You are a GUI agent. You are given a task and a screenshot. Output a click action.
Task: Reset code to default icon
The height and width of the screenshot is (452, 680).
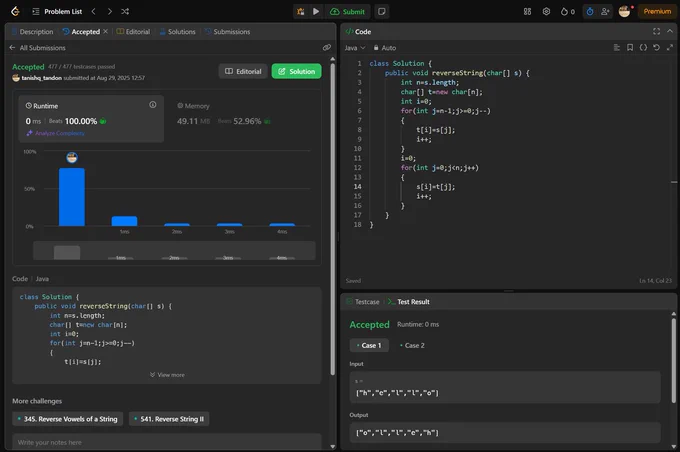point(657,48)
